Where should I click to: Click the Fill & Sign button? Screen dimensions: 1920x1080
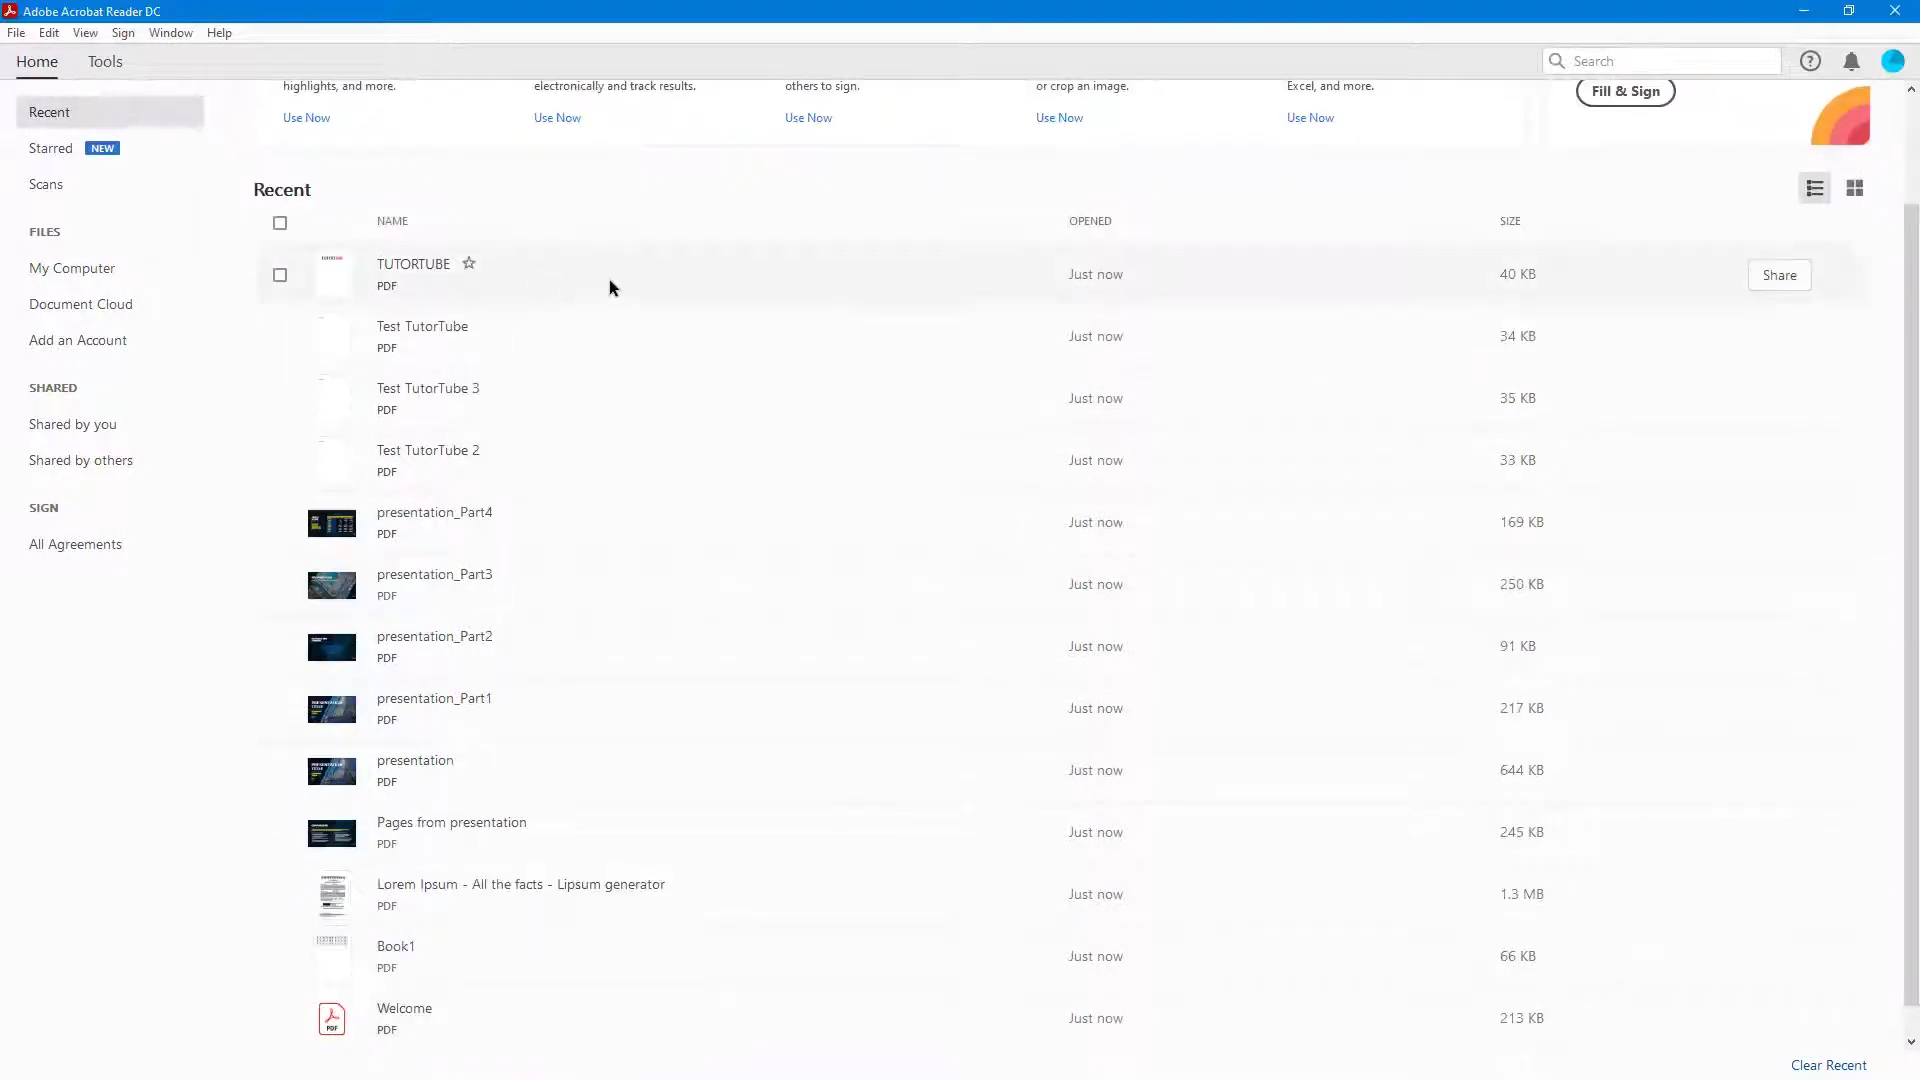click(1625, 91)
